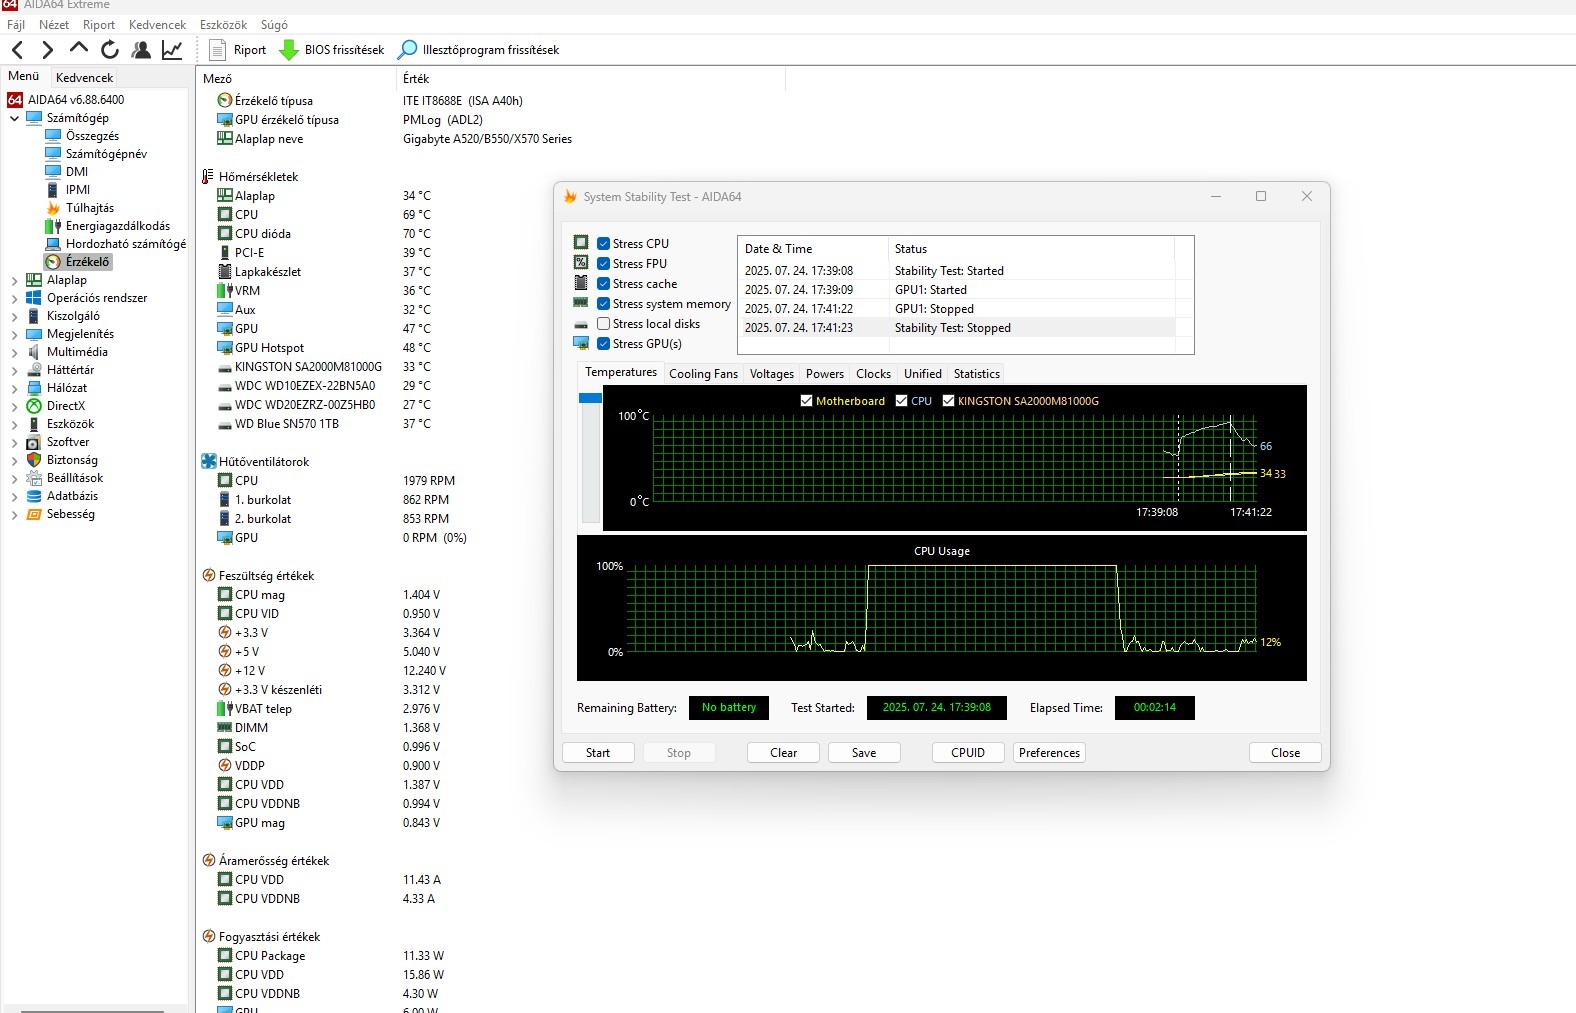
Task: Start the stability test
Action: pyautogui.click(x=598, y=753)
